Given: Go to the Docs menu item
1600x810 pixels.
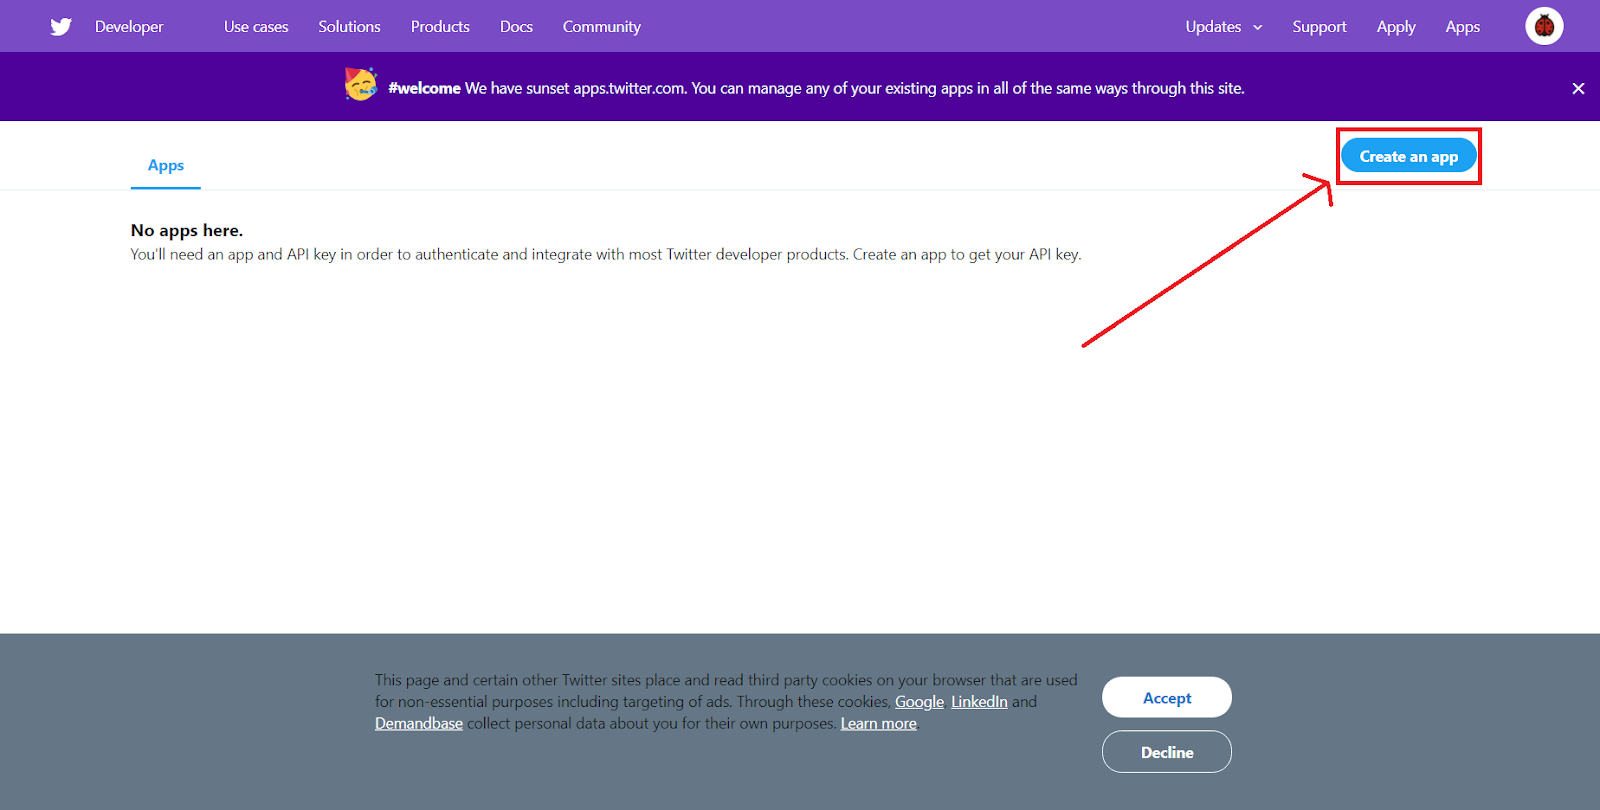Looking at the screenshot, I should (516, 27).
